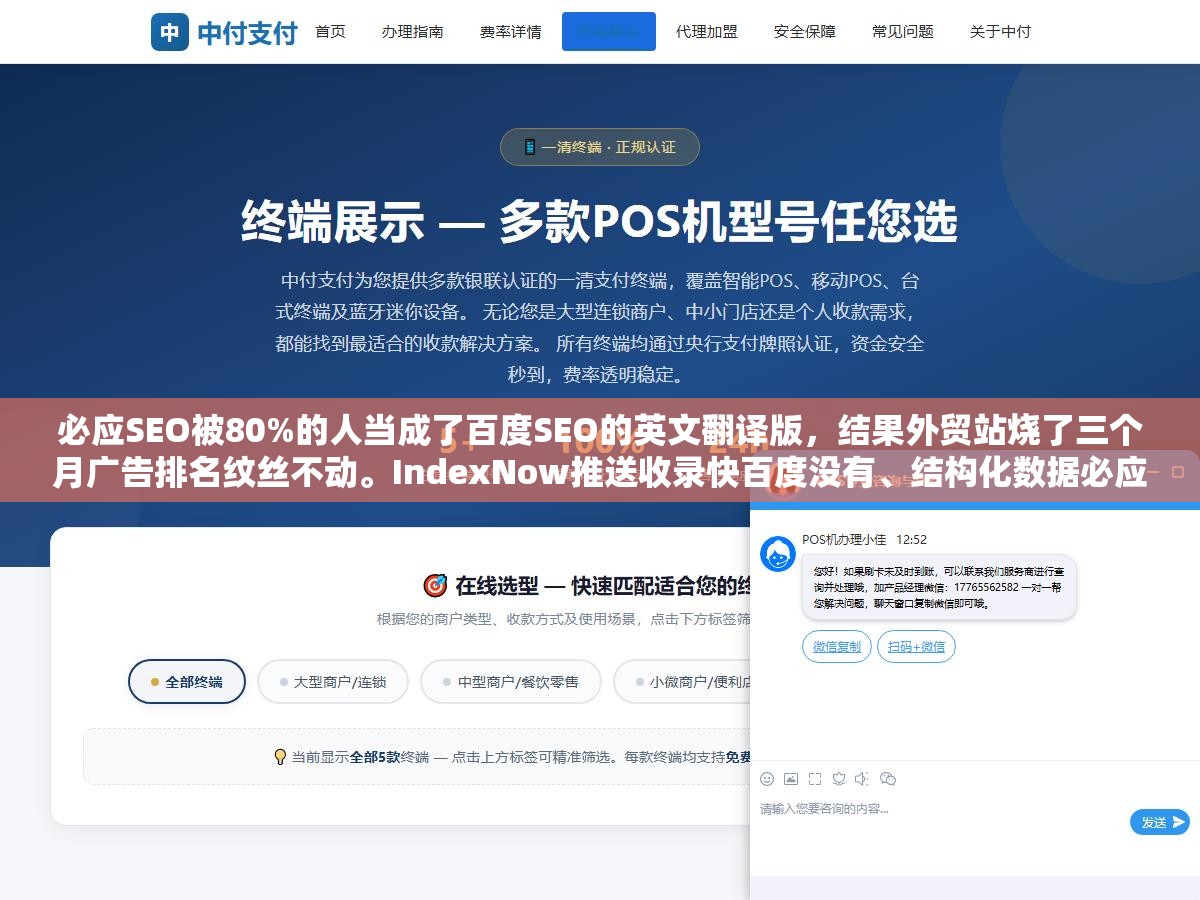Open 常见问题 in the top nav
This screenshot has height=900, width=1200.
click(x=903, y=32)
